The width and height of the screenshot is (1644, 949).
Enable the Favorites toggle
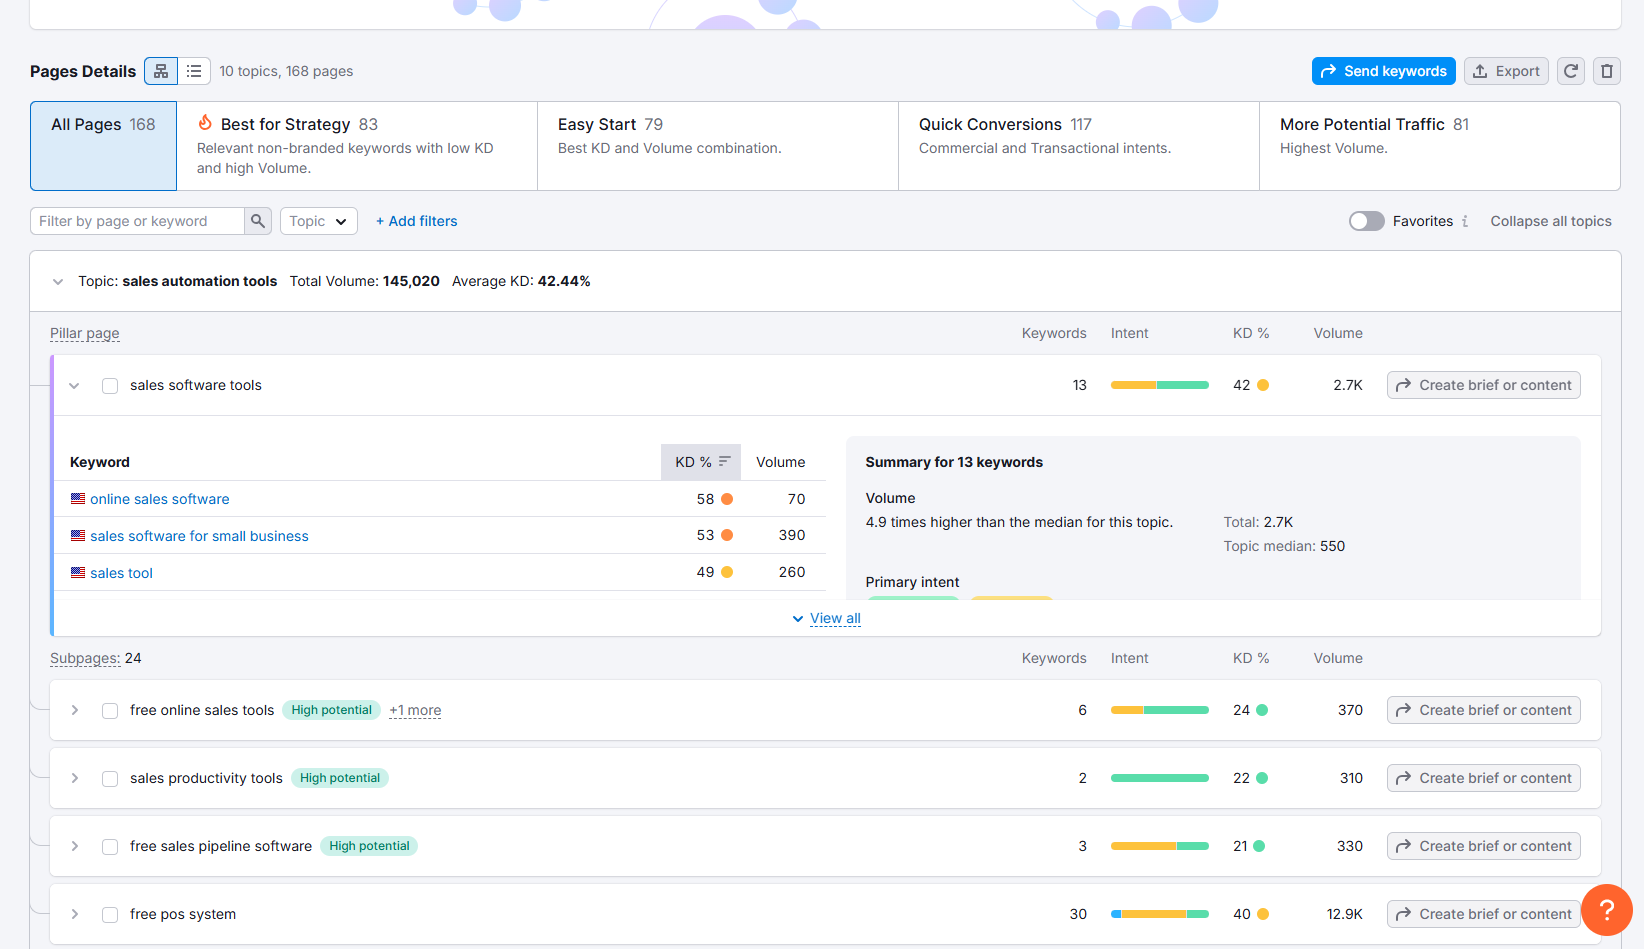click(1366, 221)
